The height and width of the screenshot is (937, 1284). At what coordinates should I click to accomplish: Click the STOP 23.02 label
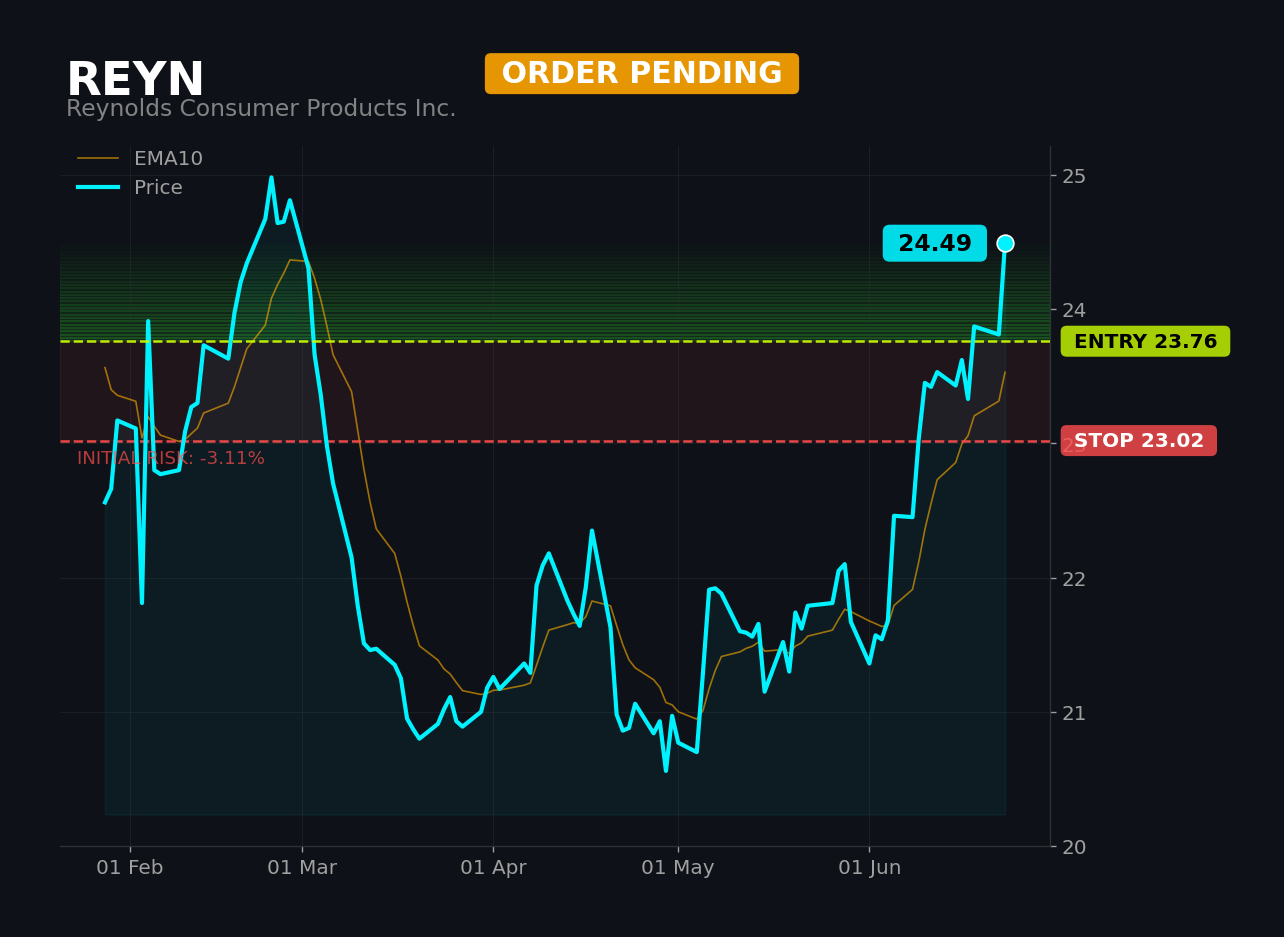point(1139,441)
